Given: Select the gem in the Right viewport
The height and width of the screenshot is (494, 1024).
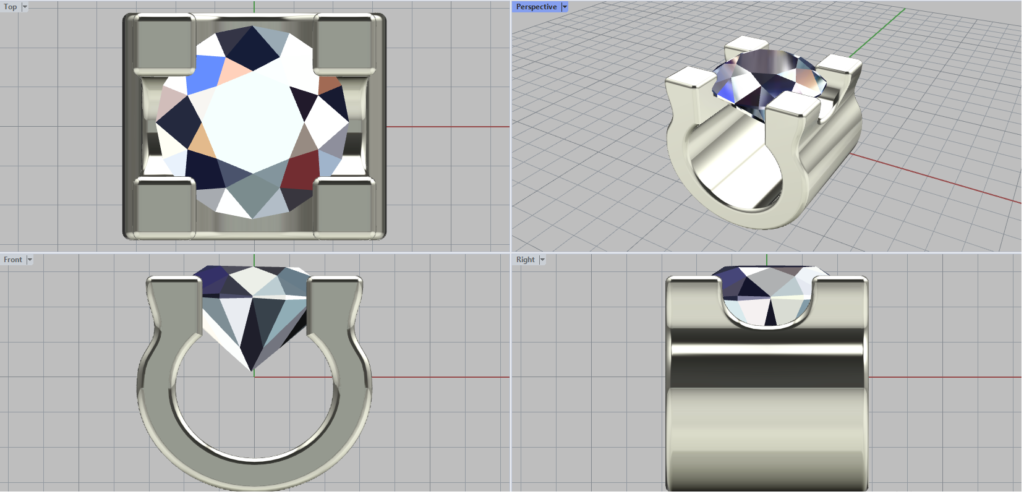Looking at the screenshot, I should click(765, 295).
